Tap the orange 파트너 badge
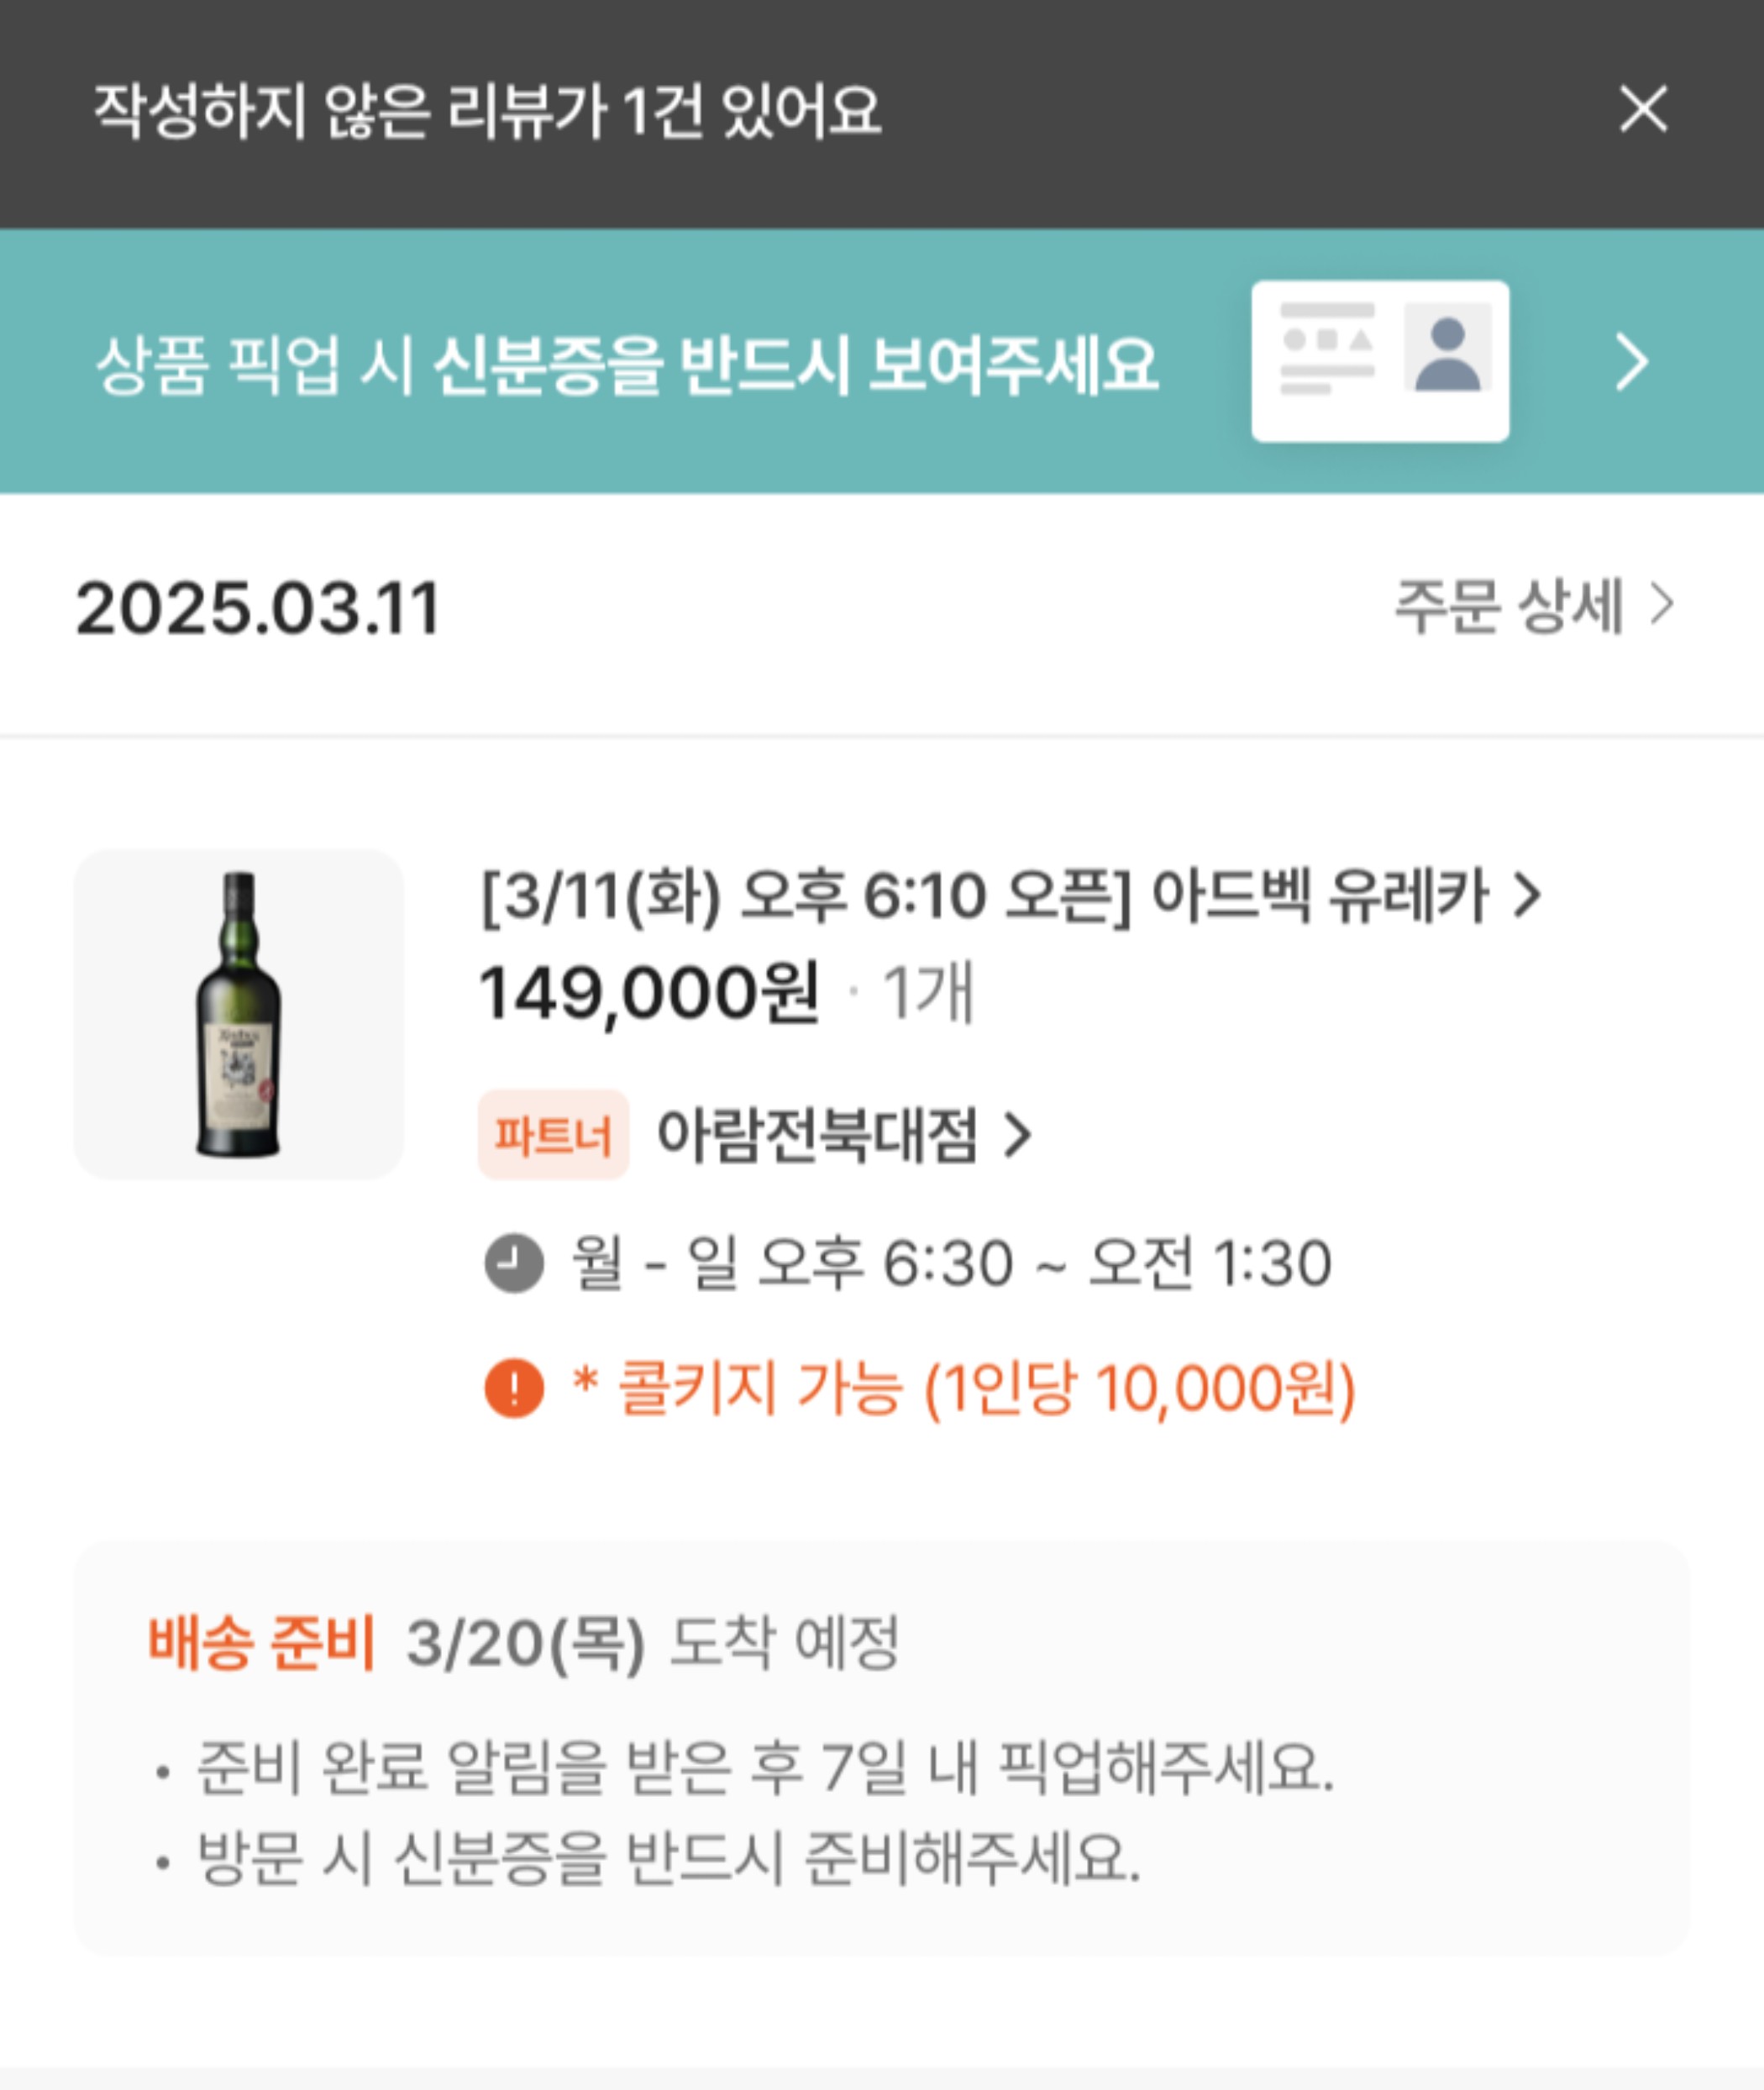The image size is (1764, 2090). pos(553,1135)
